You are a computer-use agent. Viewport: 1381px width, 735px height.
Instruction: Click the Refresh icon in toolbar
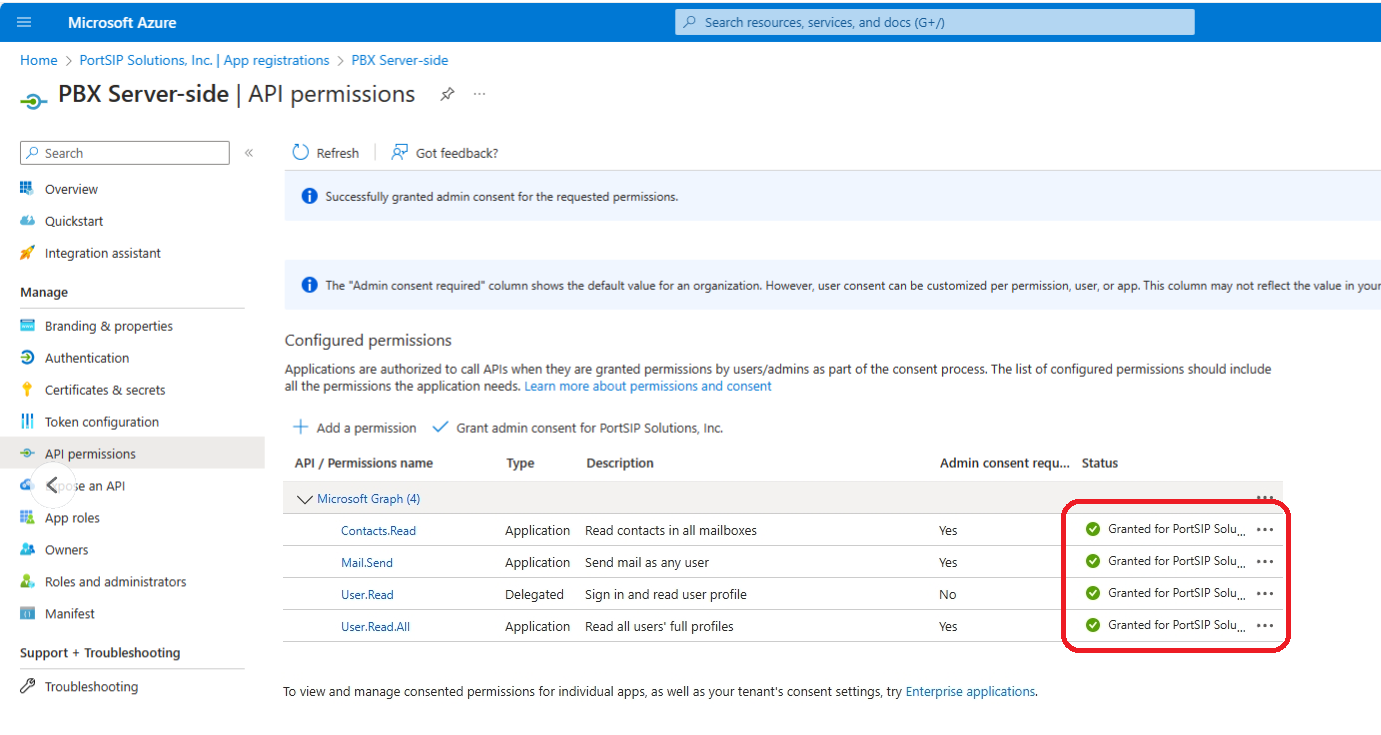301,153
